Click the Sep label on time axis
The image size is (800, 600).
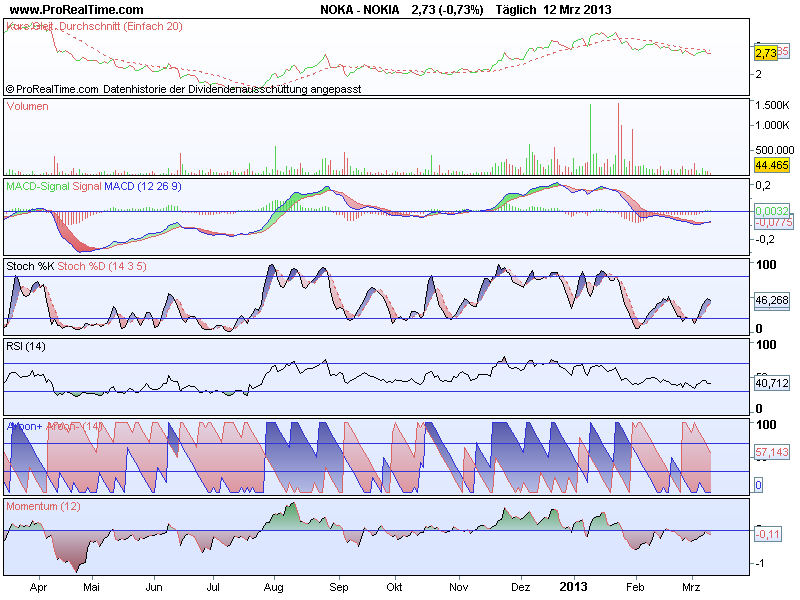[339, 587]
